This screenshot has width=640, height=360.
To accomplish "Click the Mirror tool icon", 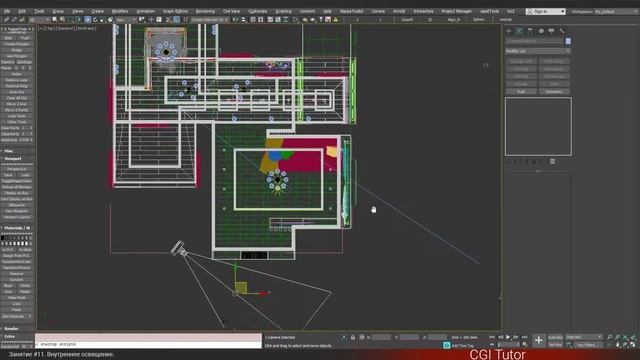I will point(236,20).
